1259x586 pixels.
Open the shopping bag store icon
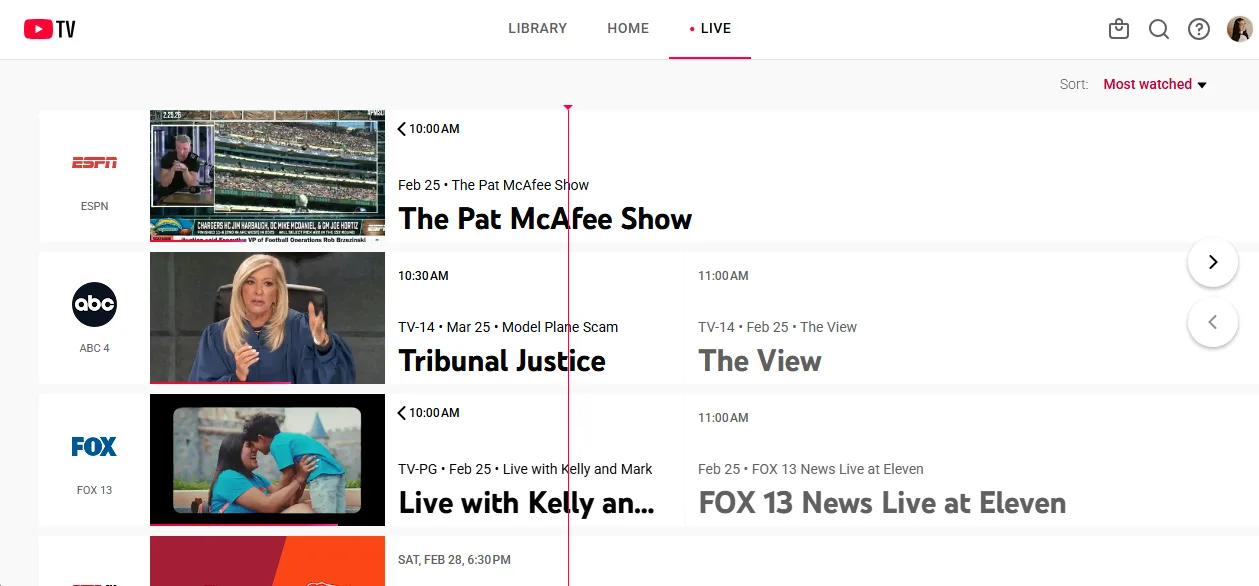click(1119, 29)
